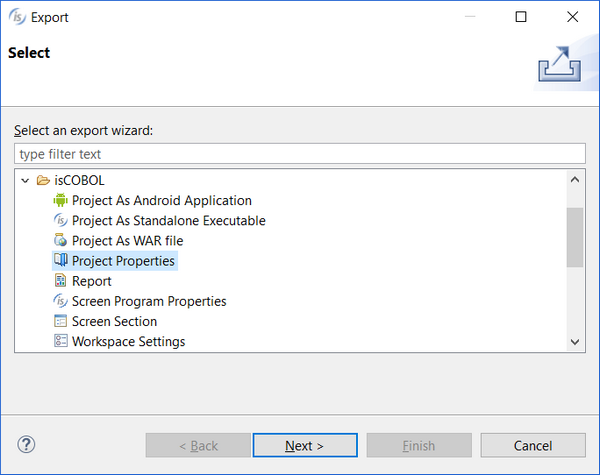Viewport: 600px width, 475px height.
Task: Focus the type filter text field
Action: pos(300,154)
